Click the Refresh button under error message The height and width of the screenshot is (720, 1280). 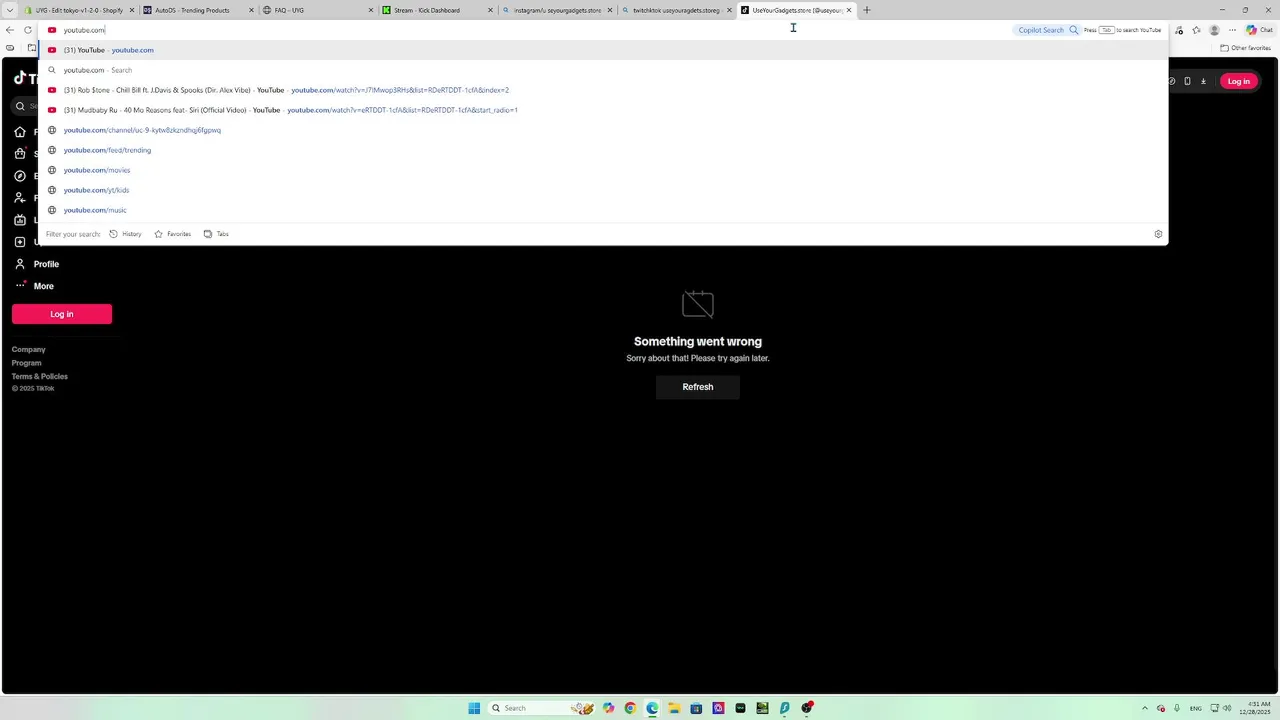pyautogui.click(x=698, y=387)
